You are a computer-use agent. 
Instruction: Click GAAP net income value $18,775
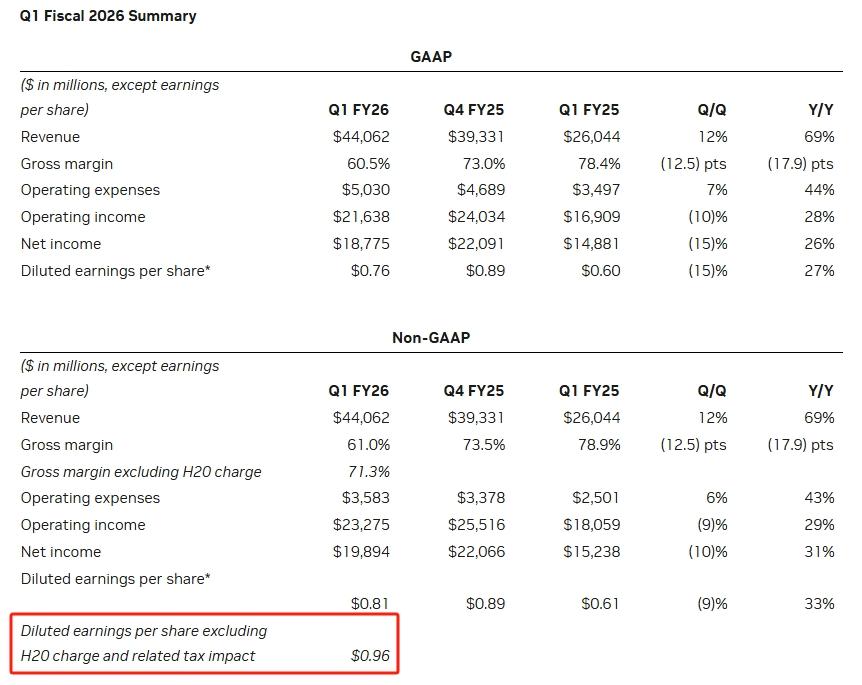coord(361,244)
